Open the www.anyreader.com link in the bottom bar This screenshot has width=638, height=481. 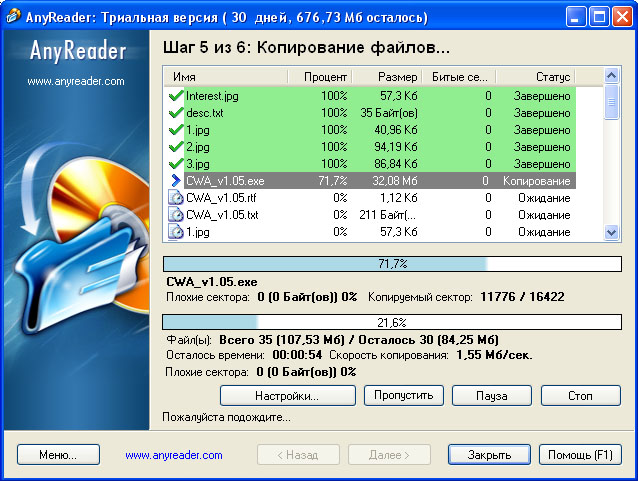click(x=174, y=455)
